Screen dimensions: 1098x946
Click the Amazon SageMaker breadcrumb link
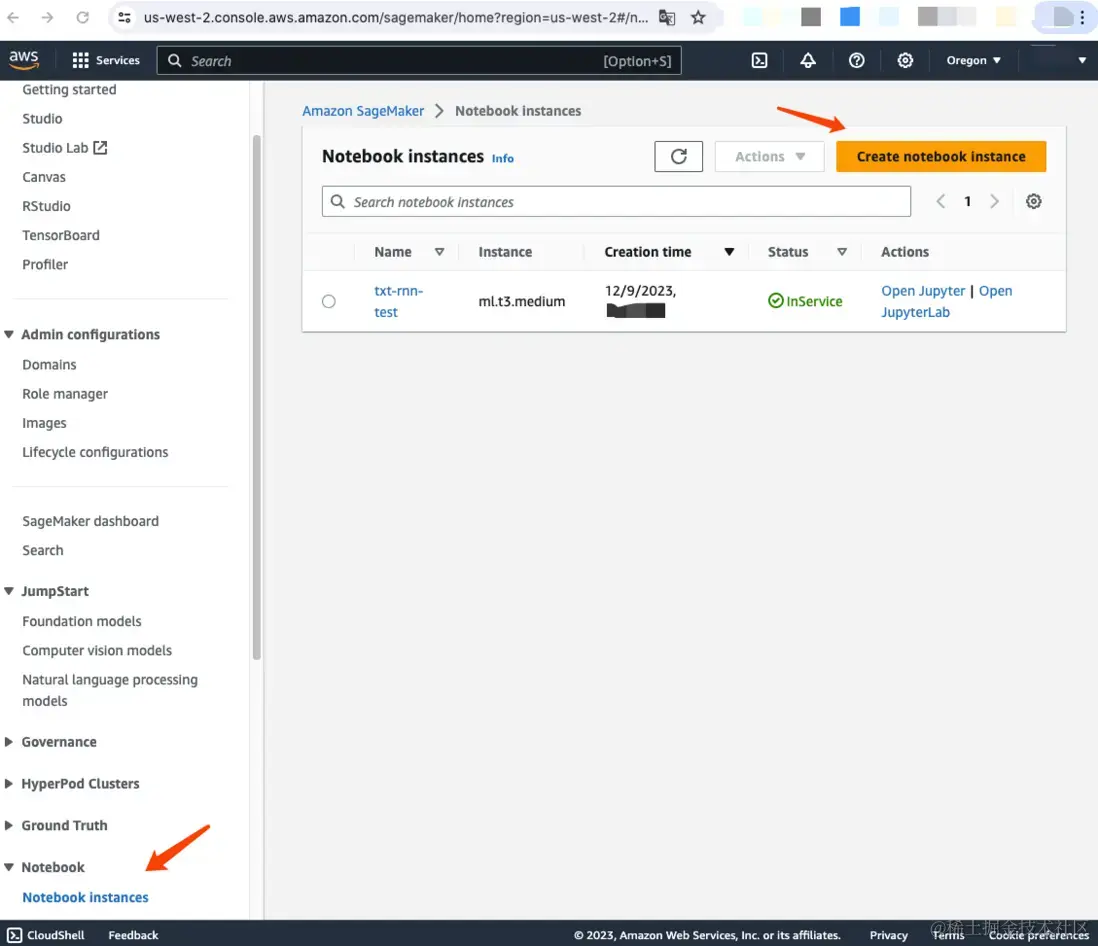[363, 111]
